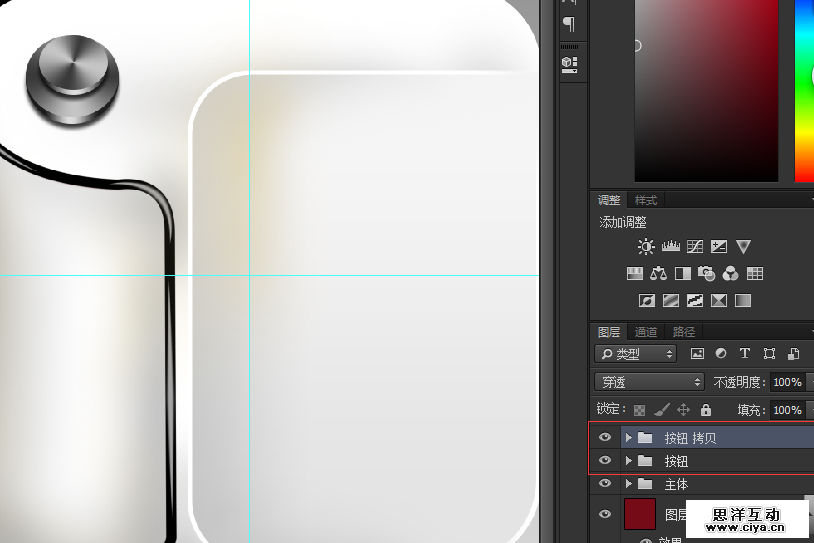Pick a color in the hue spectrum bar
Image resolution: width=814 pixels, height=543 pixels.
(804, 90)
